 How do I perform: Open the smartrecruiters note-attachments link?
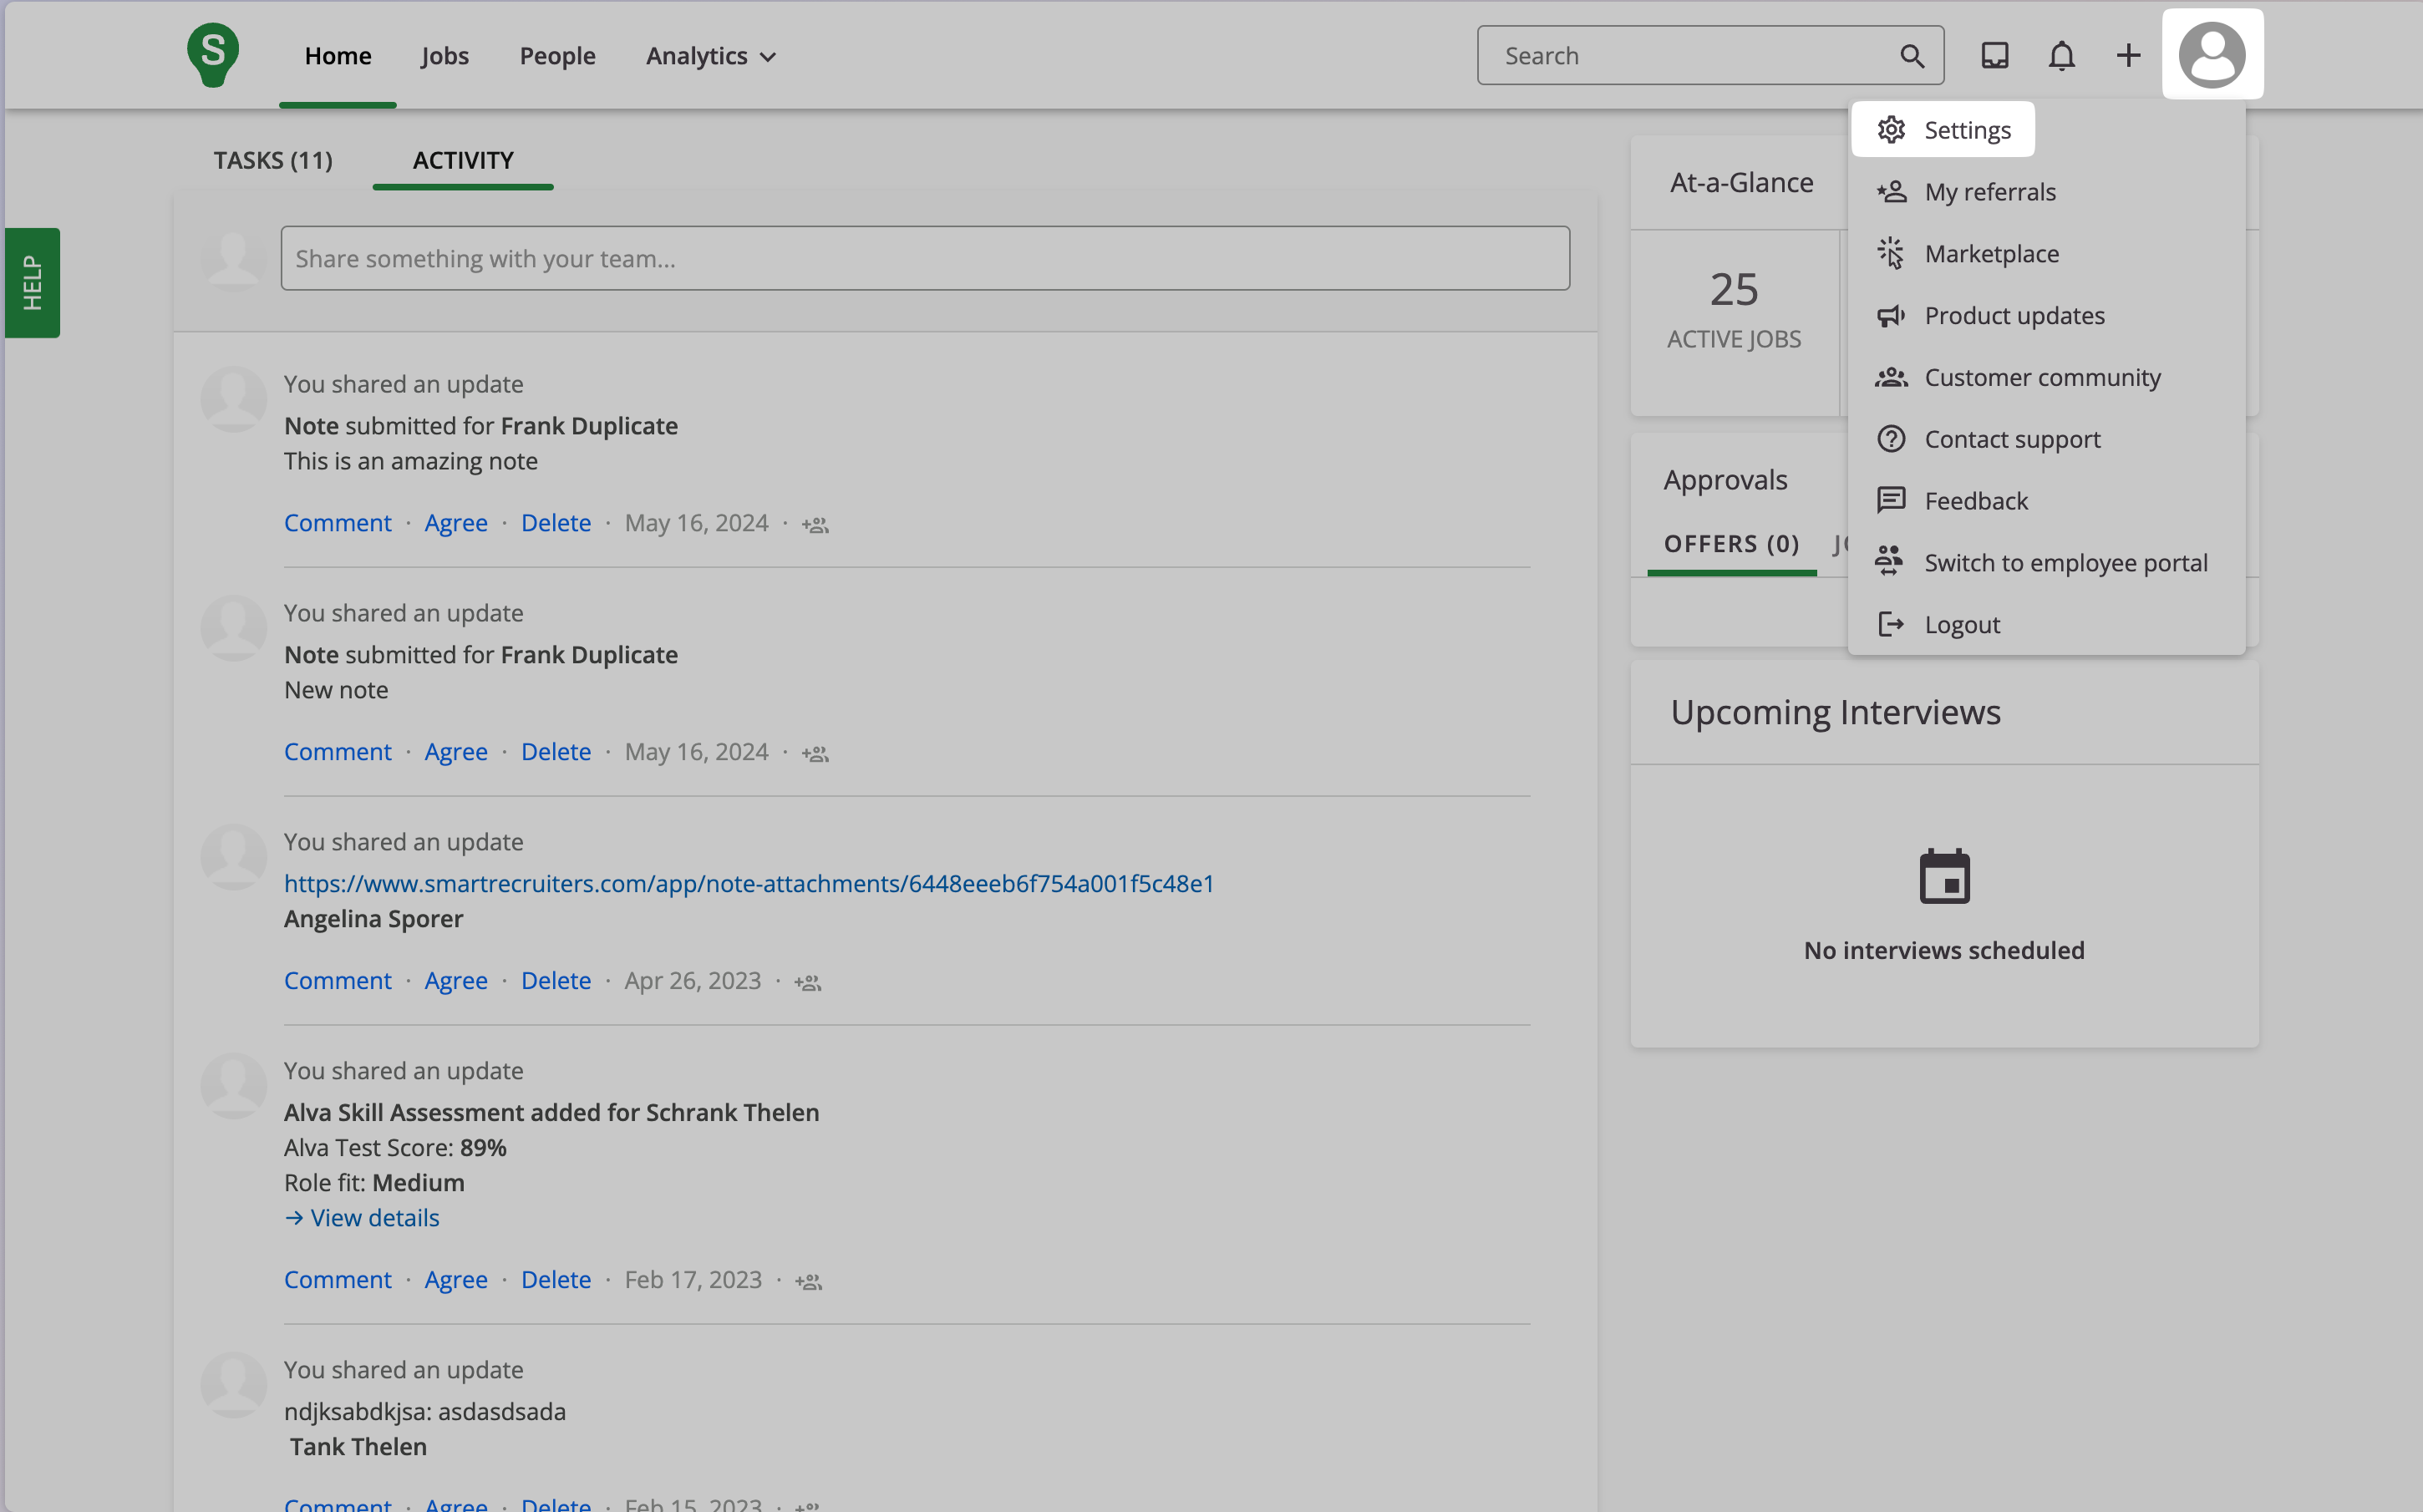coord(748,884)
